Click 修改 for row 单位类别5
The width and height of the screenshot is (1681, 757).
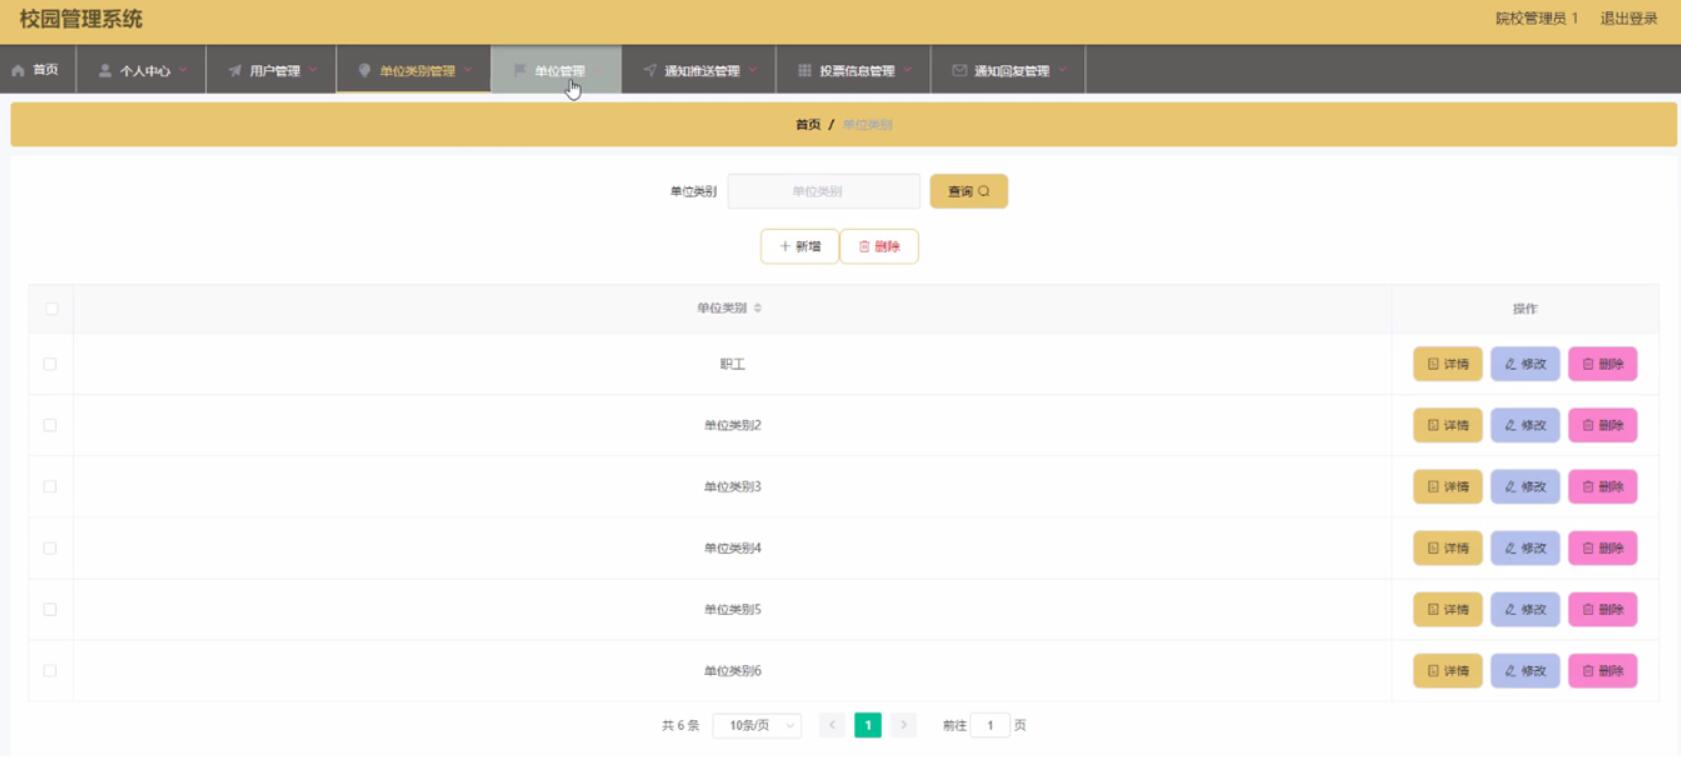point(1525,609)
